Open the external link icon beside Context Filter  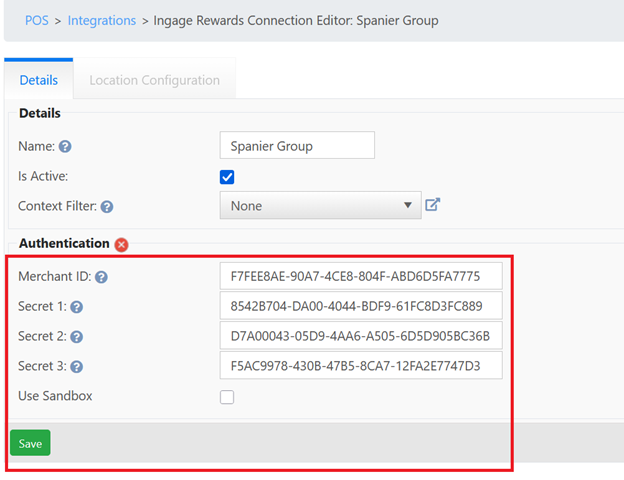(433, 205)
